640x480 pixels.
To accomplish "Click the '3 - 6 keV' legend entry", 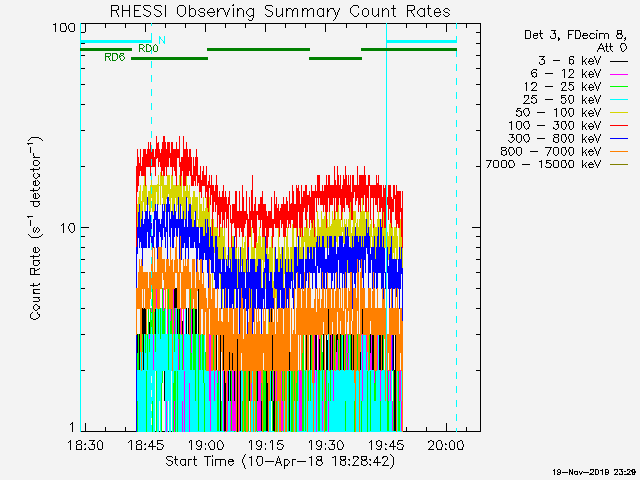I will click(x=569, y=60).
